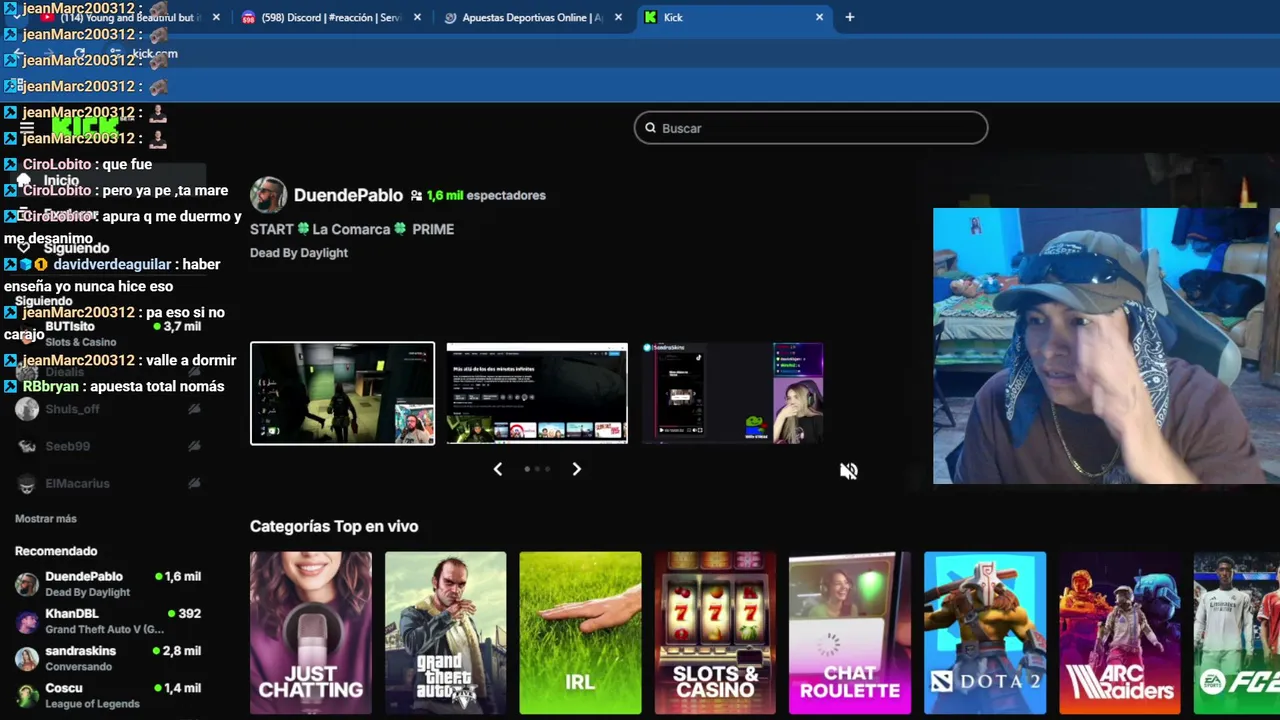Select the Dead By Daylight stream thumbnail
The image size is (1280, 720).
(x=342, y=393)
